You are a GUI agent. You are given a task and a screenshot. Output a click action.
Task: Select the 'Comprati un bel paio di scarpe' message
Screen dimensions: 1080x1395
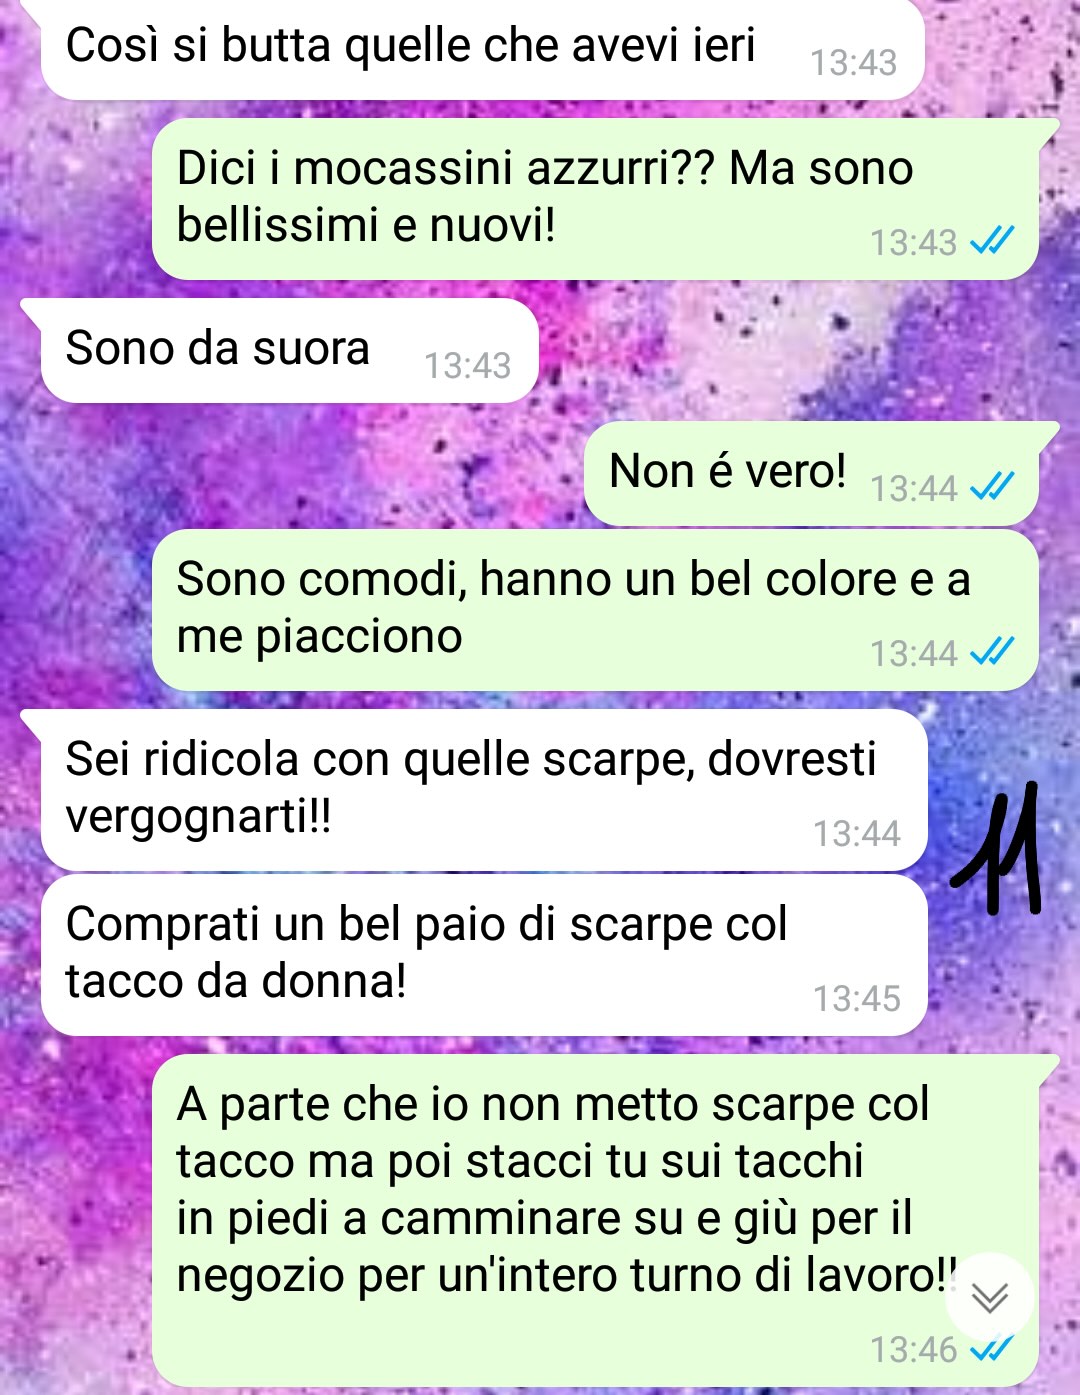[x=484, y=955]
